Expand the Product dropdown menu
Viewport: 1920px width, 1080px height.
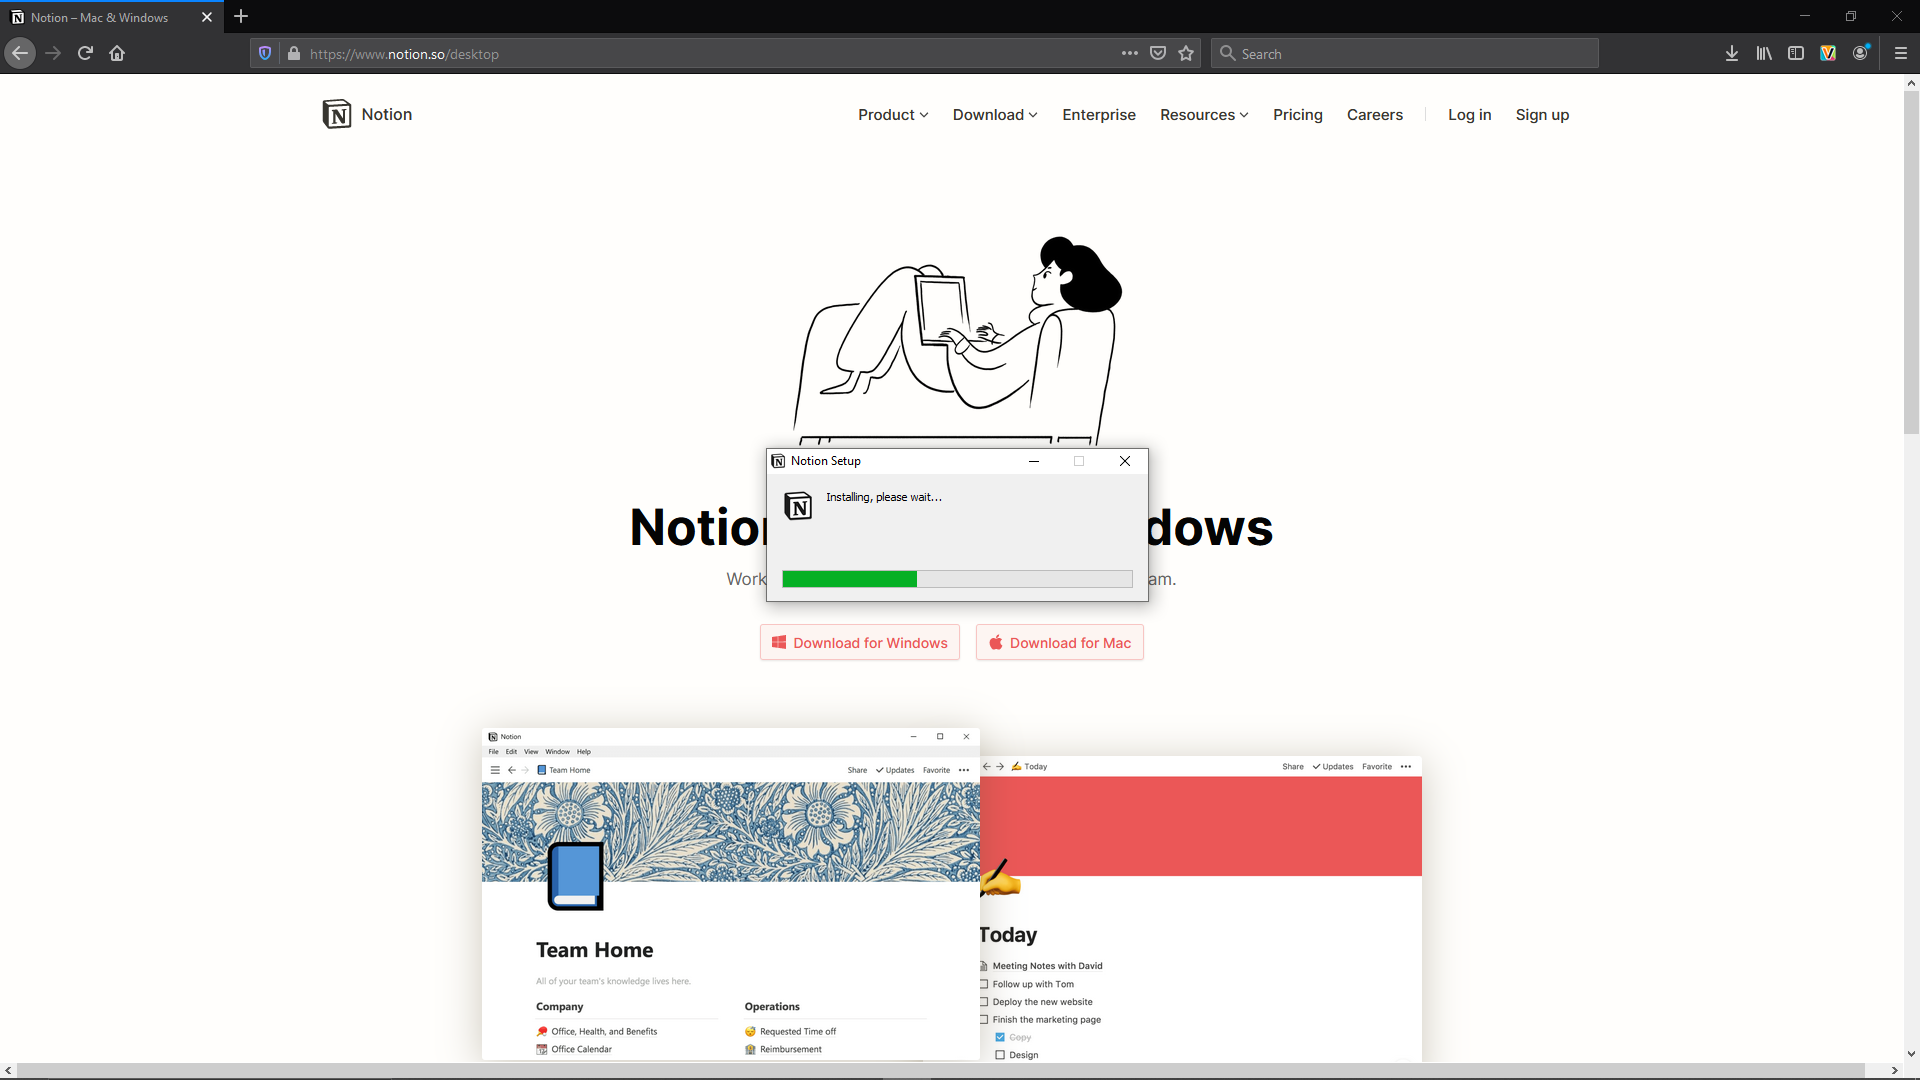pyautogui.click(x=893, y=115)
